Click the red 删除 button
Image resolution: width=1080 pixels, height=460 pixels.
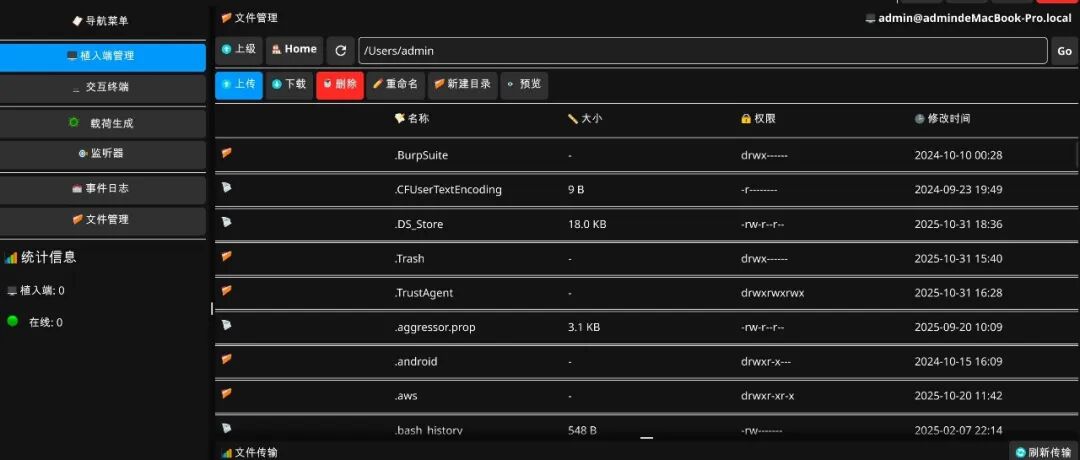340,85
